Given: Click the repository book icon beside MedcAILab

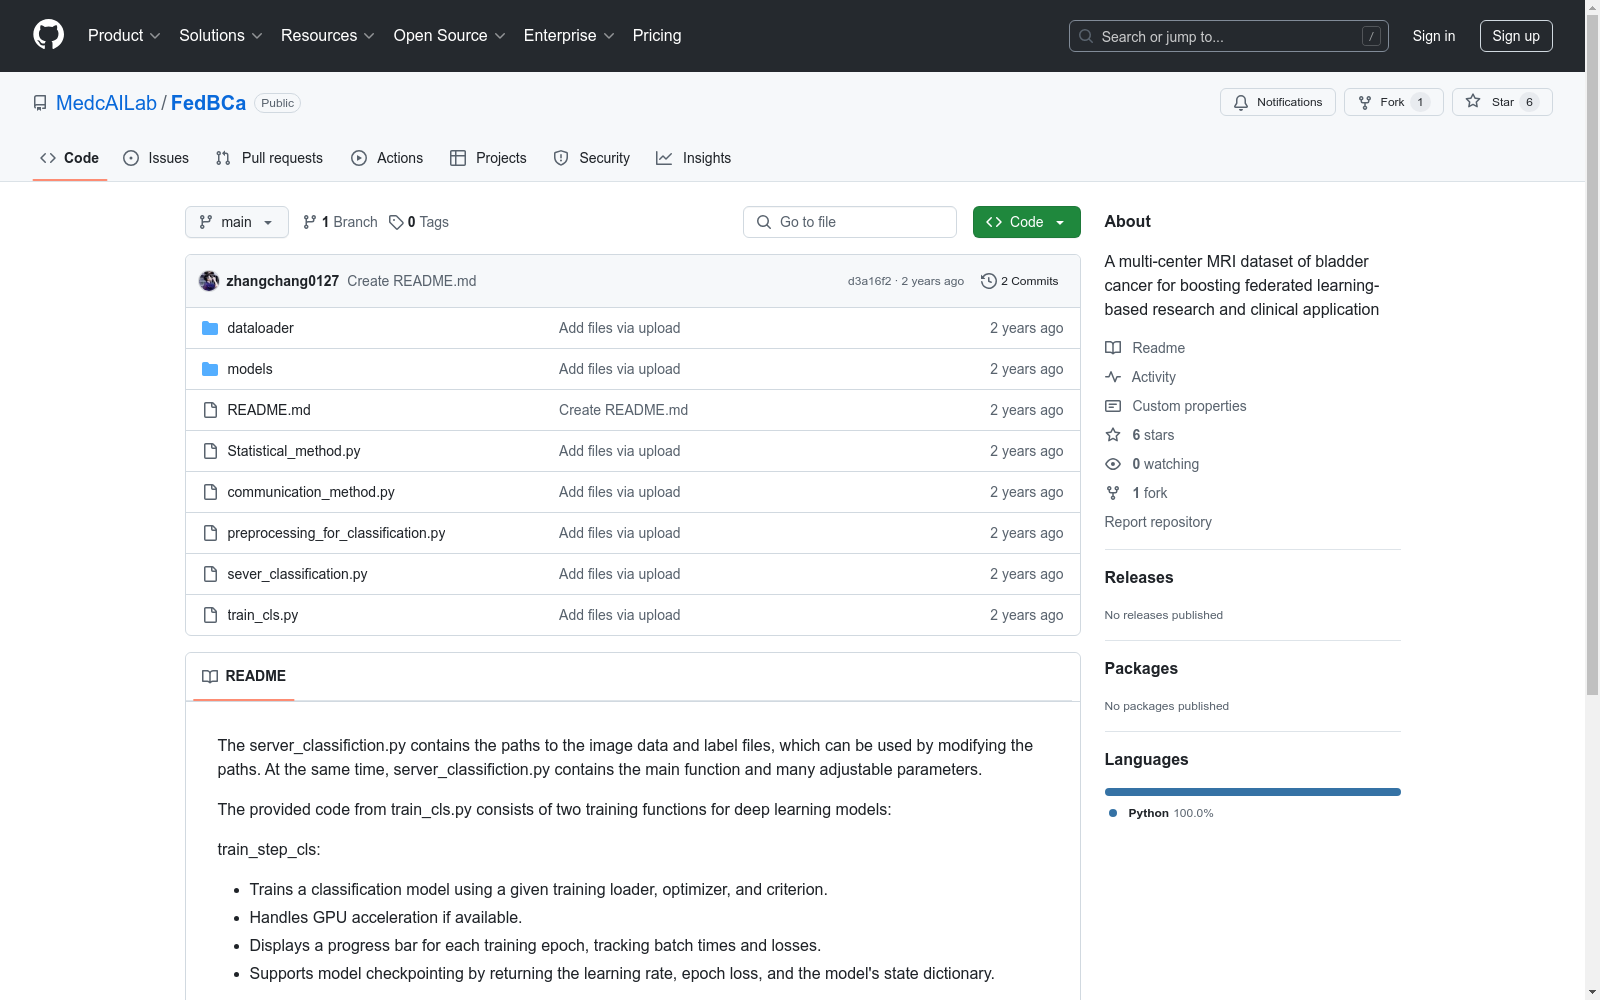Looking at the screenshot, I should (x=40, y=103).
